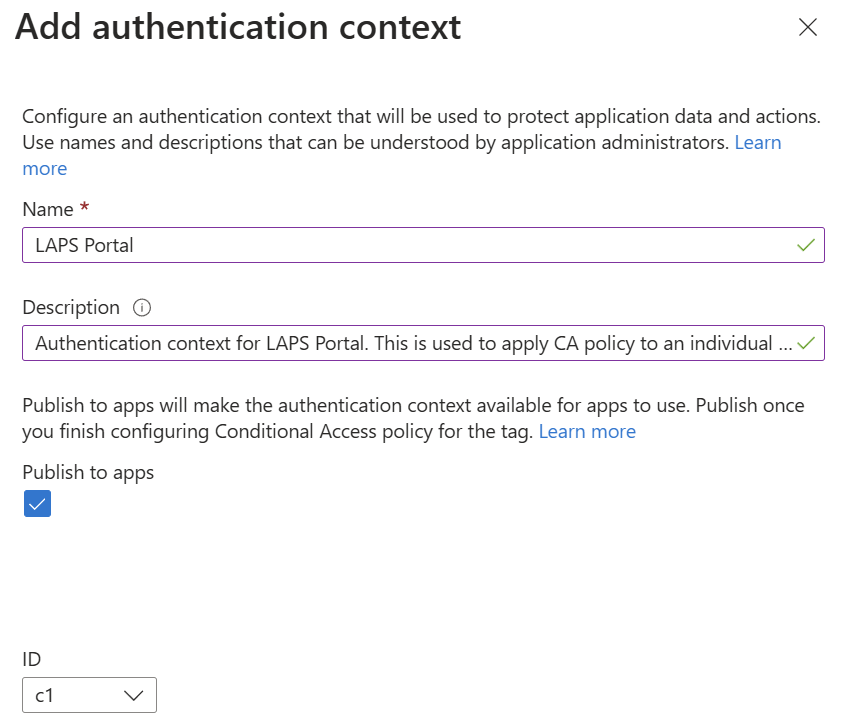The image size is (849, 724).
Task: Select the c1 value in ID box
Action: point(45,695)
